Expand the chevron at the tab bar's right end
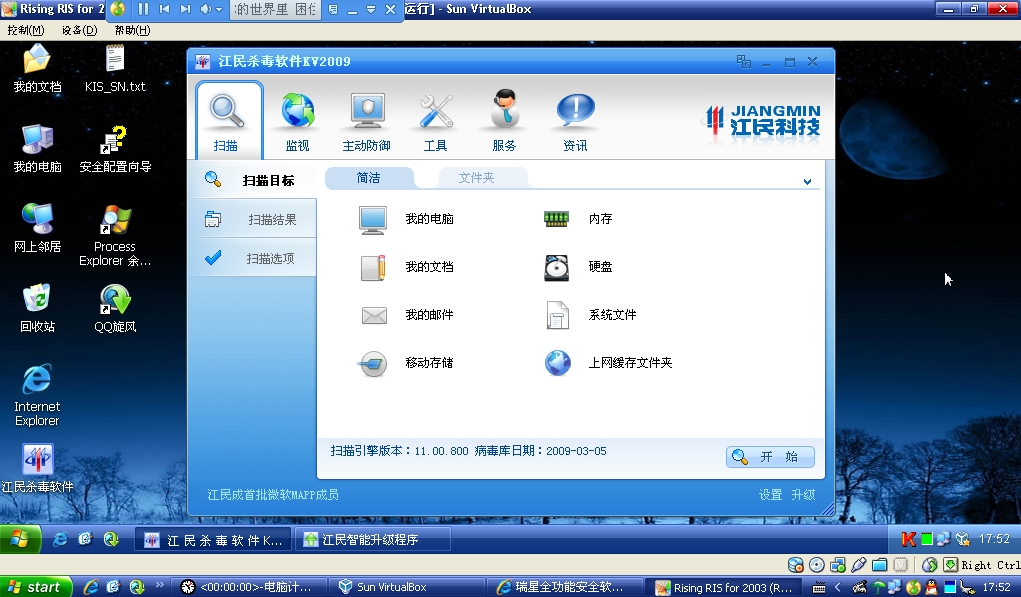This screenshot has width=1021, height=597. (807, 182)
